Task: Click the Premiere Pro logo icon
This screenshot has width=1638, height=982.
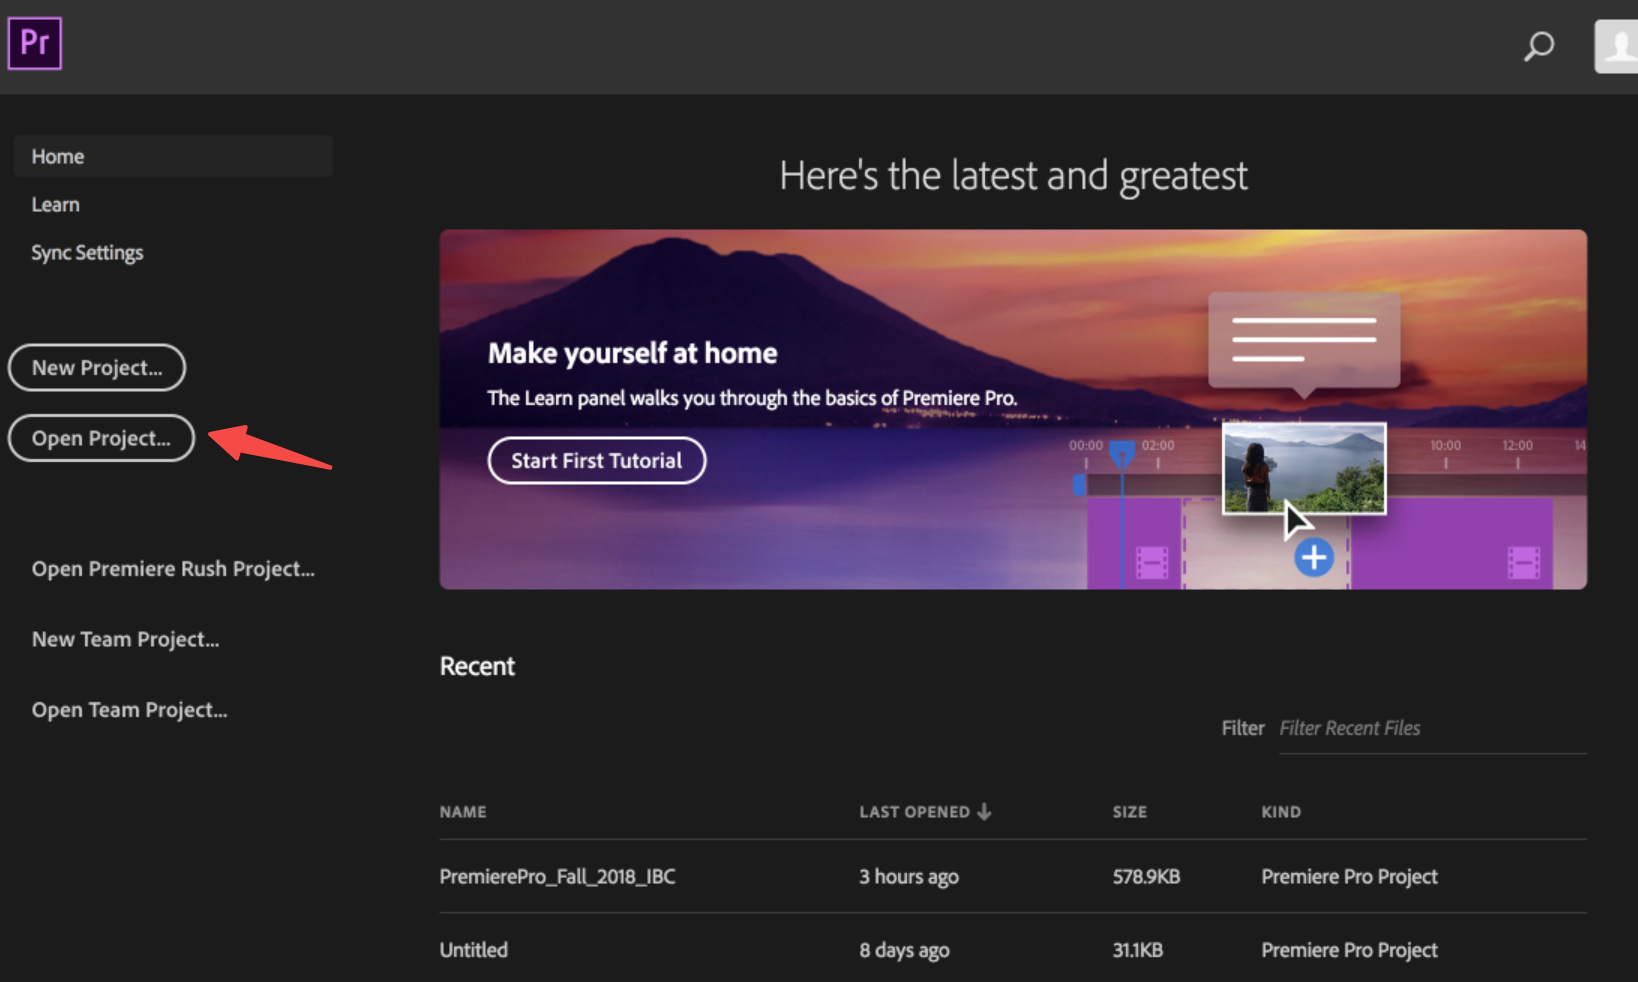Action: [x=34, y=42]
